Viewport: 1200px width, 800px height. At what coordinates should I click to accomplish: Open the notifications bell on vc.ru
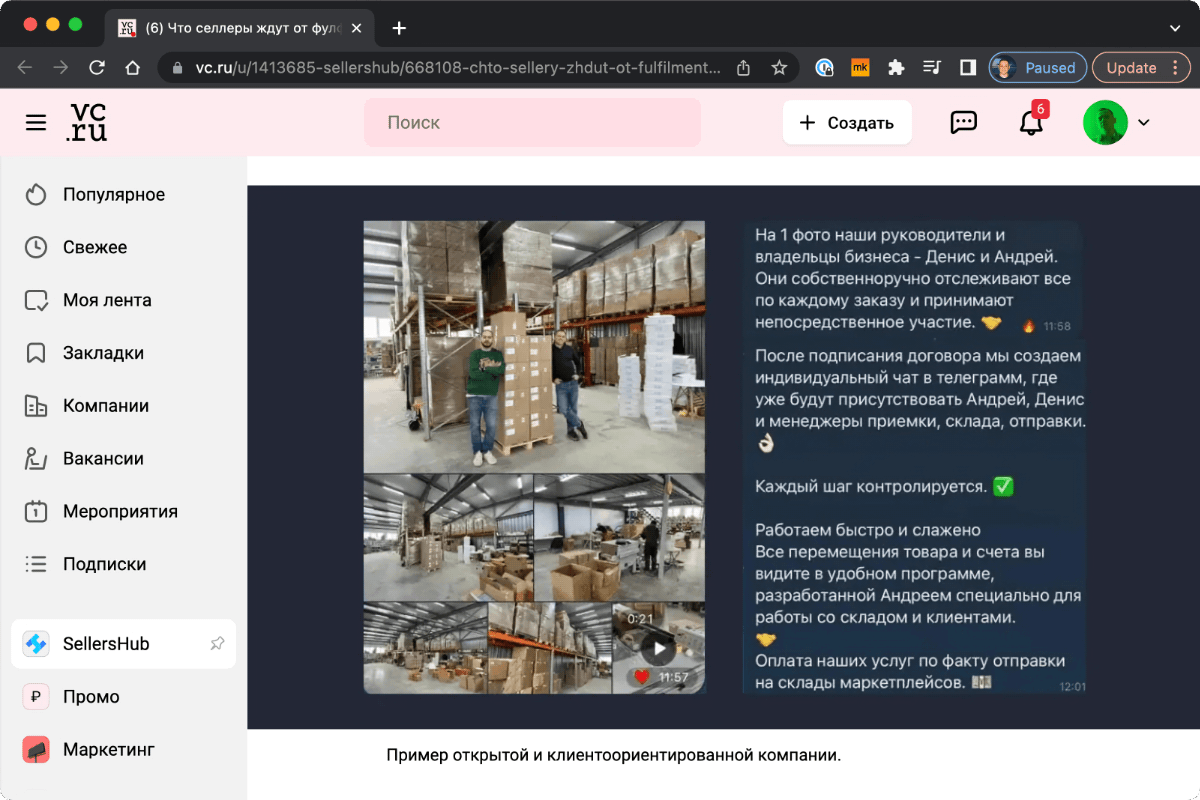(x=1032, y=122)
